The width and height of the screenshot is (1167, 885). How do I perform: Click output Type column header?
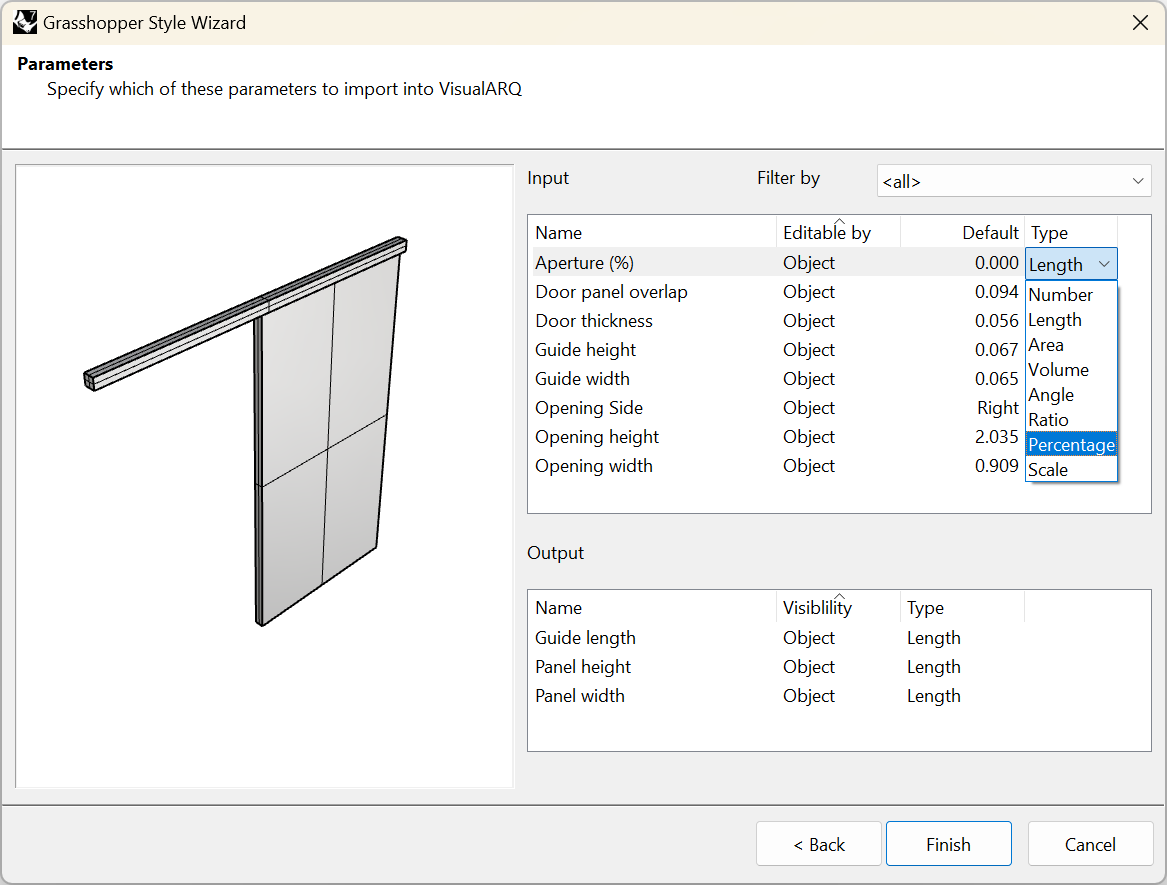962,607
